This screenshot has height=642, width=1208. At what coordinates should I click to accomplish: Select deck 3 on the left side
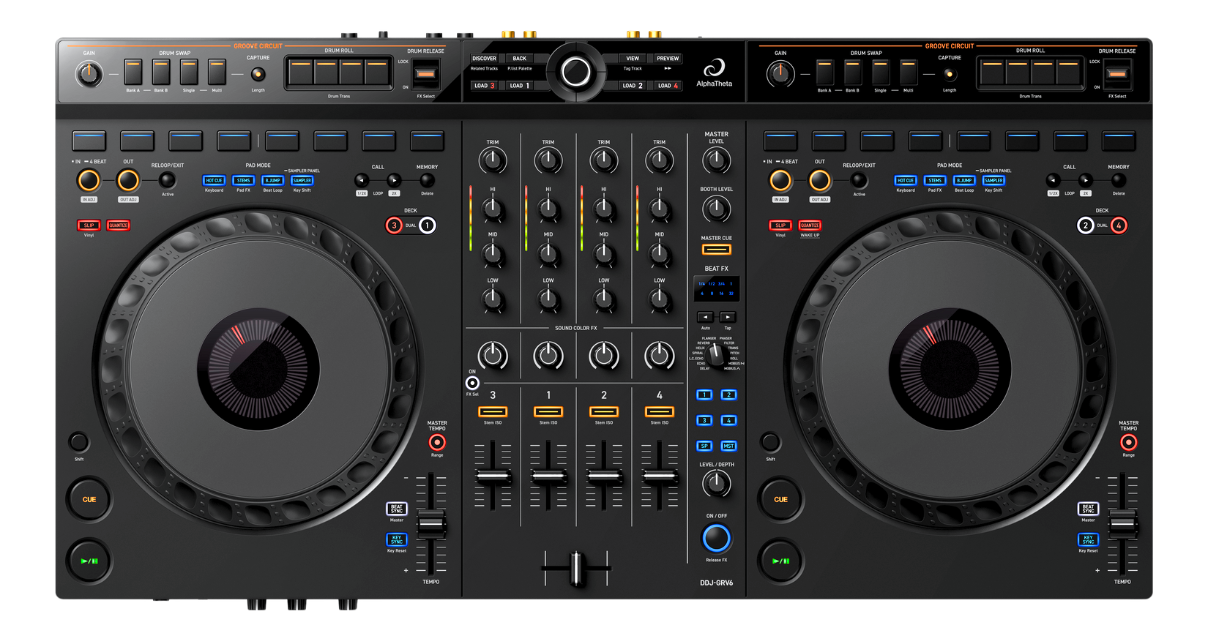coord(395,226)
